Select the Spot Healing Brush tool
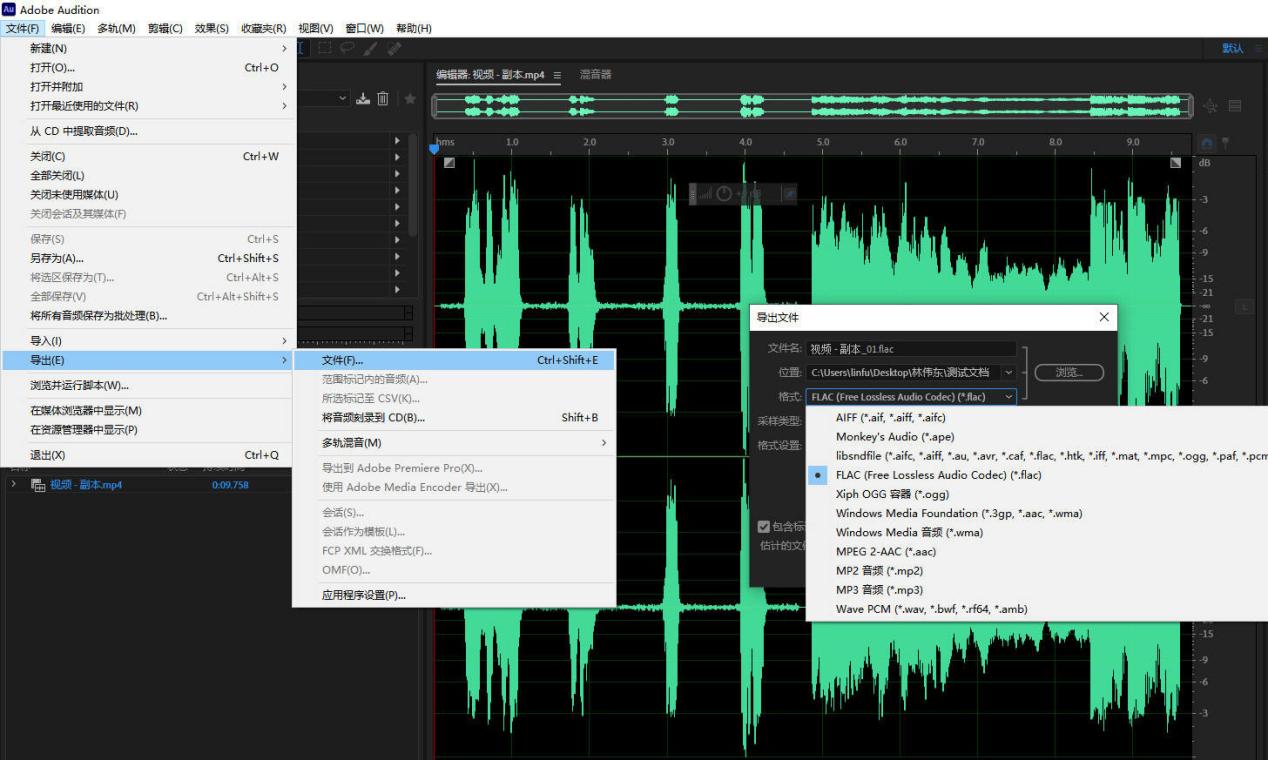Image resolution: width=1268 pixels, height=760 pixels. [393, 48]
